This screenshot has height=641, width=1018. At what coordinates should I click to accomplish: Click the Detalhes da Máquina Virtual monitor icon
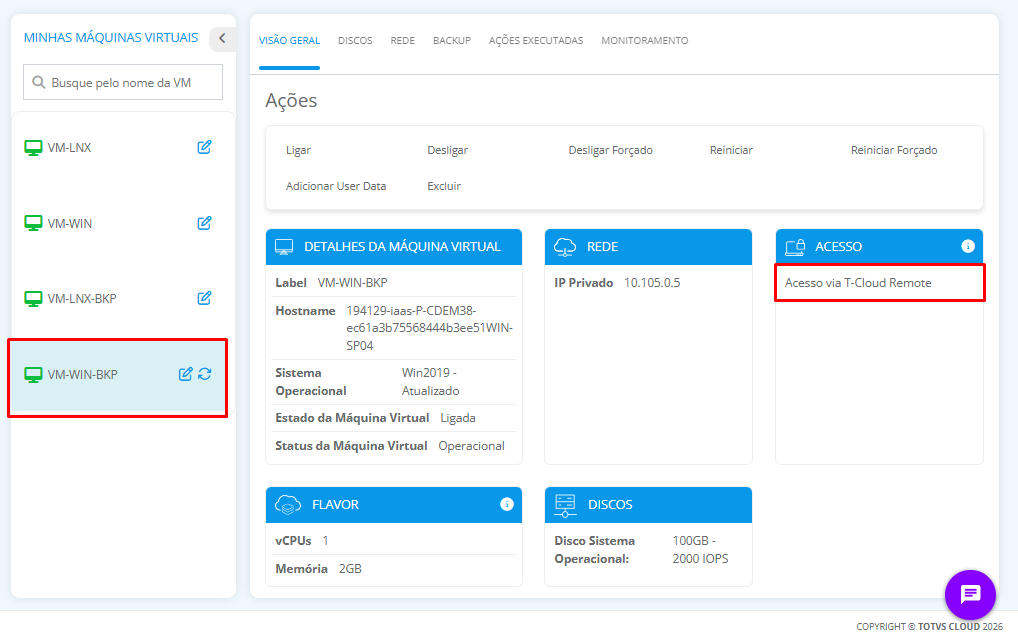point(284,247)
